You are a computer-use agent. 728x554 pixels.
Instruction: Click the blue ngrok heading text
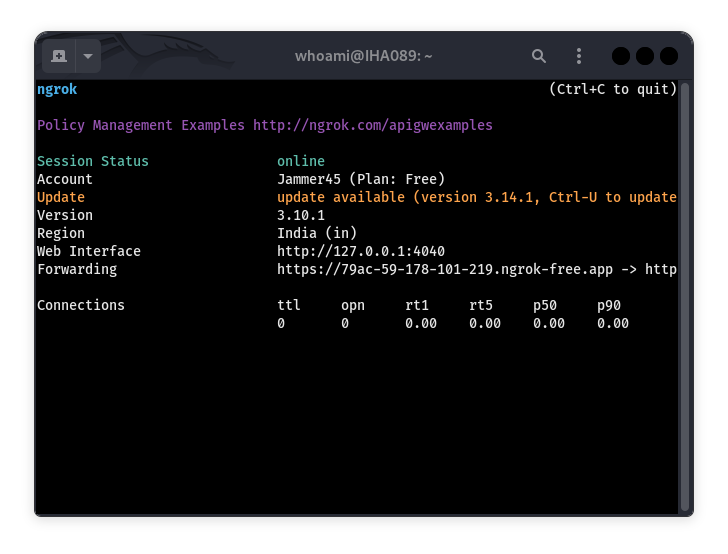(x=57, y=90)
